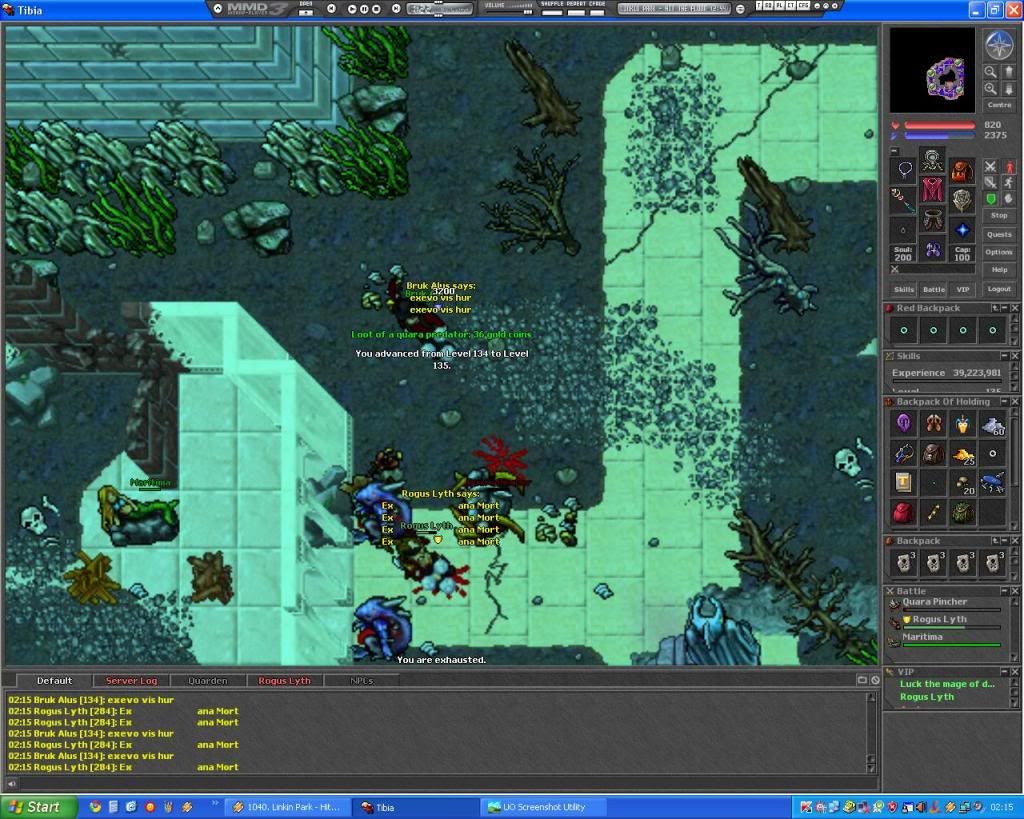Select the shield in the equipment slot

(x=962, y=201)
